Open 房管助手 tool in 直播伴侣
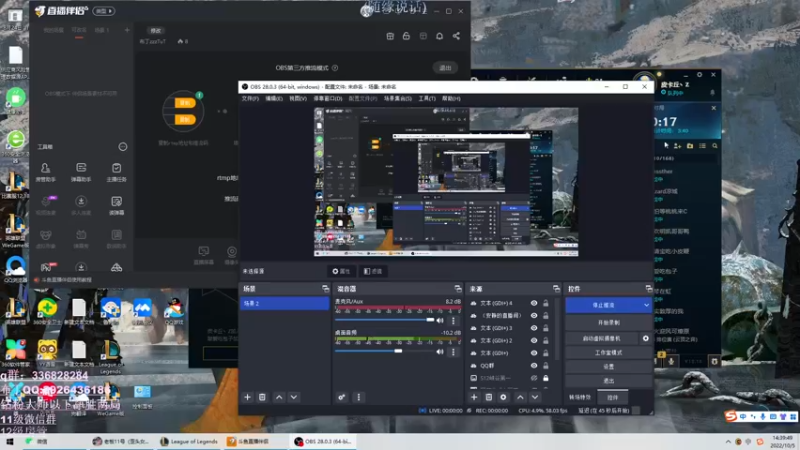Screen dimensions: 800x450 pos(45,172)
